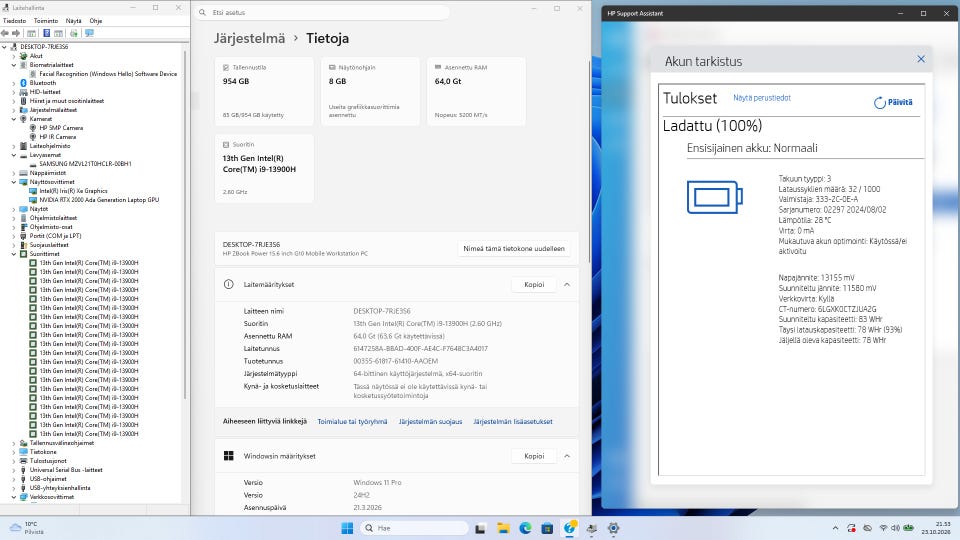Select NVIDIA RTX 2000 Ada Generation Laptop GPU
The width and height of the screenshot is (960, 540).
(x=99, y=200)
